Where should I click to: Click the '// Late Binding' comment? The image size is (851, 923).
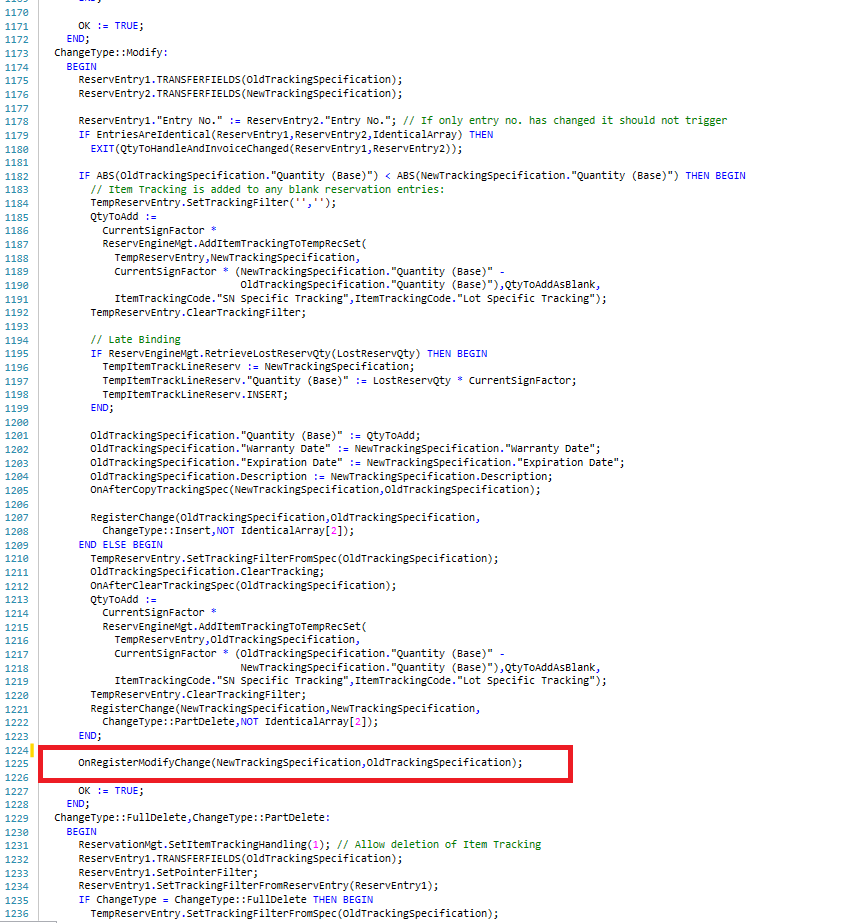point(135,340)
